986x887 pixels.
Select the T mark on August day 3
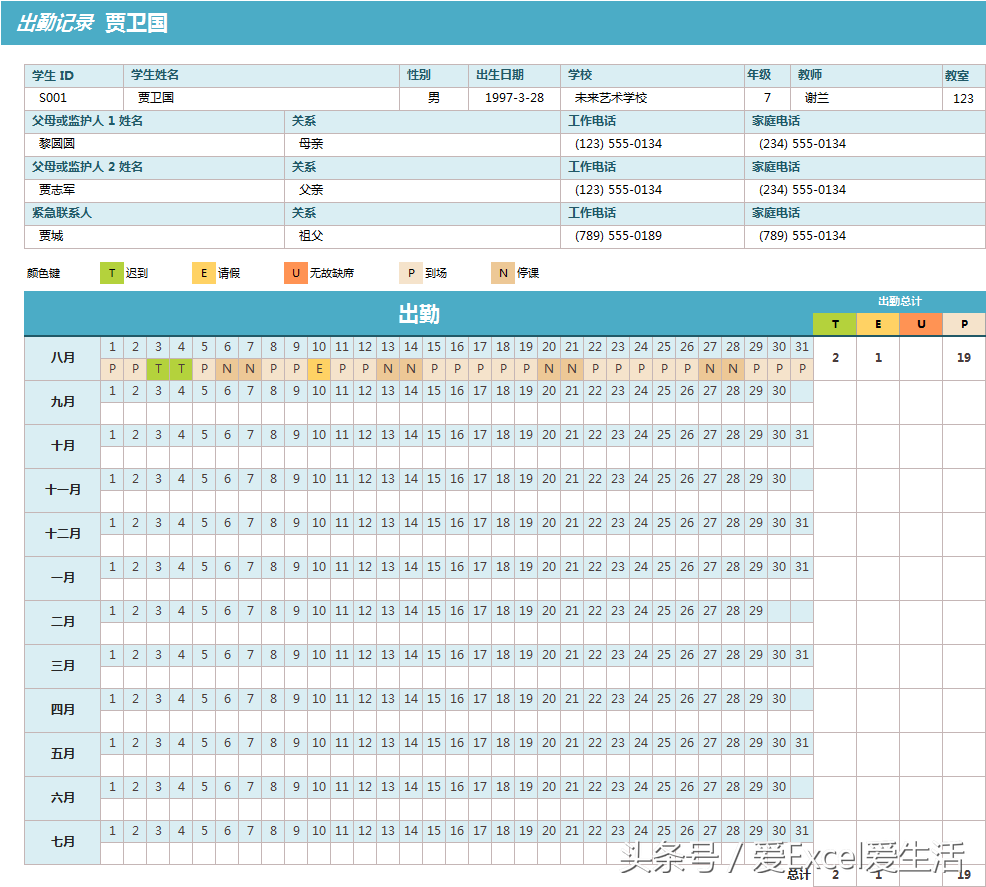tap(158, 369)
